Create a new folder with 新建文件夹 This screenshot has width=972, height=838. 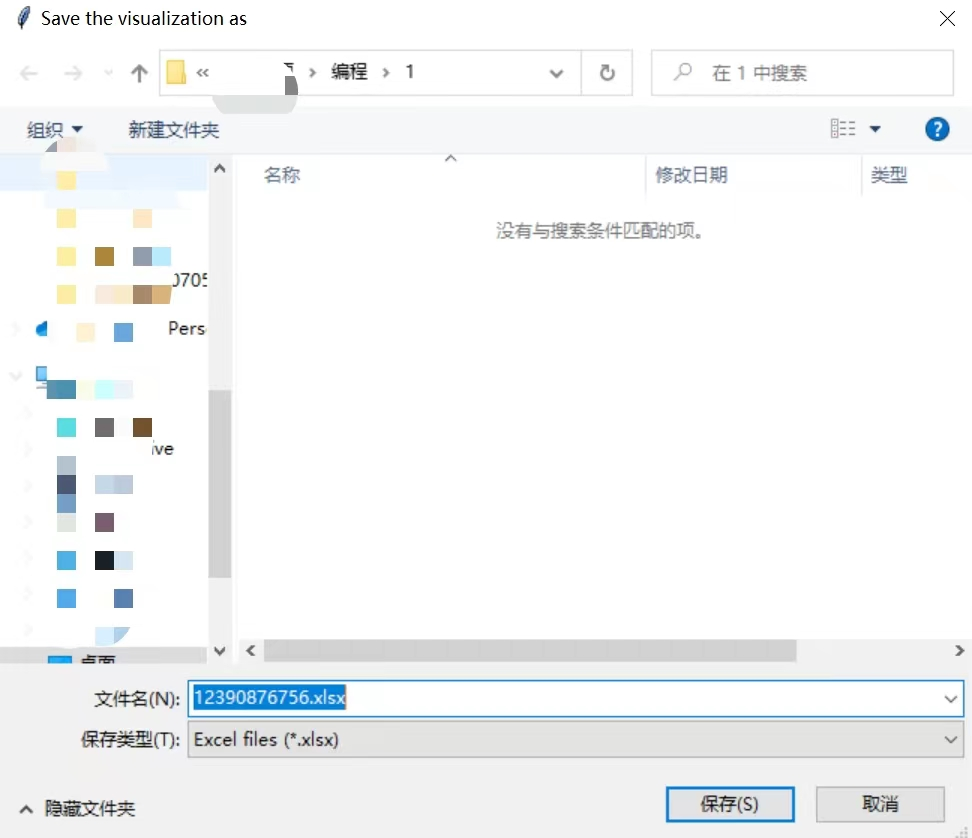coord(173,128)
